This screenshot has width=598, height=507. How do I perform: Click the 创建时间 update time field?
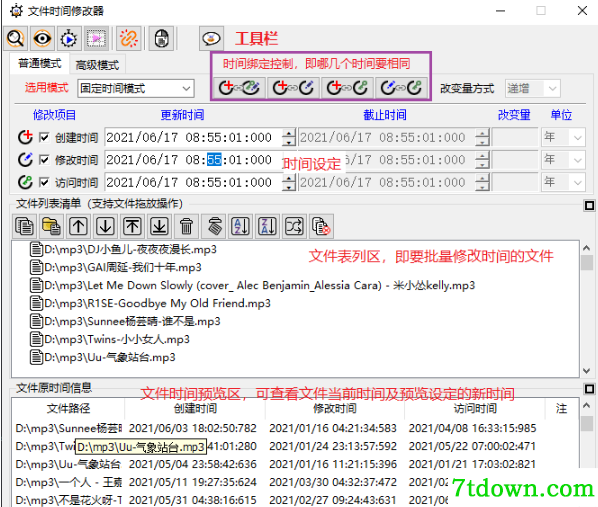tap(193, 137)
